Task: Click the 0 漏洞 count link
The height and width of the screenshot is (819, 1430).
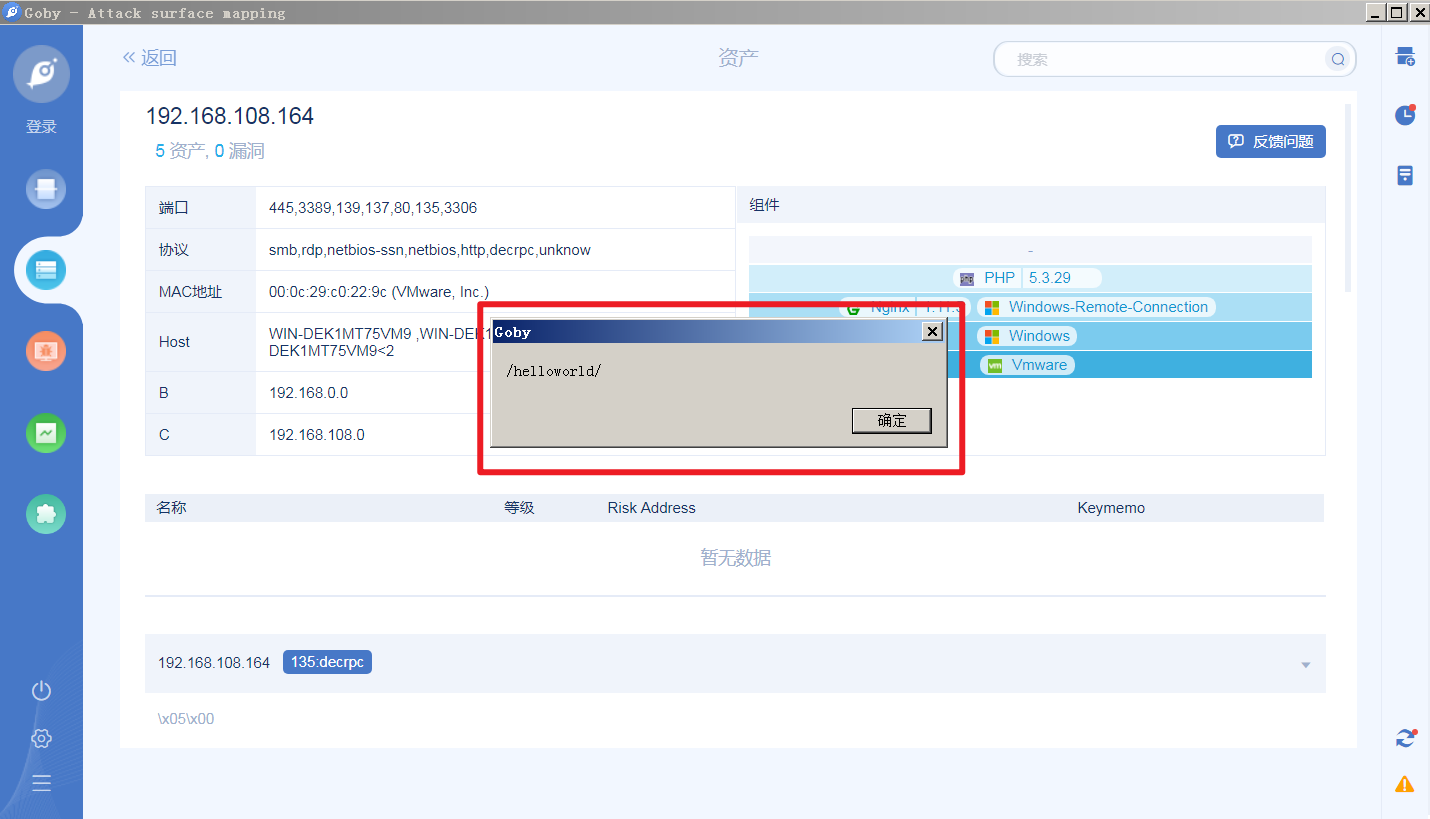Action: coord(239,151)
